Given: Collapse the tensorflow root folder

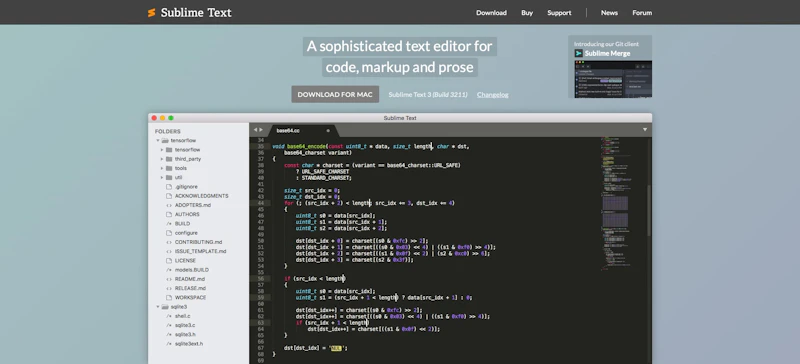Looking at the screenshot, I should 158,140.
